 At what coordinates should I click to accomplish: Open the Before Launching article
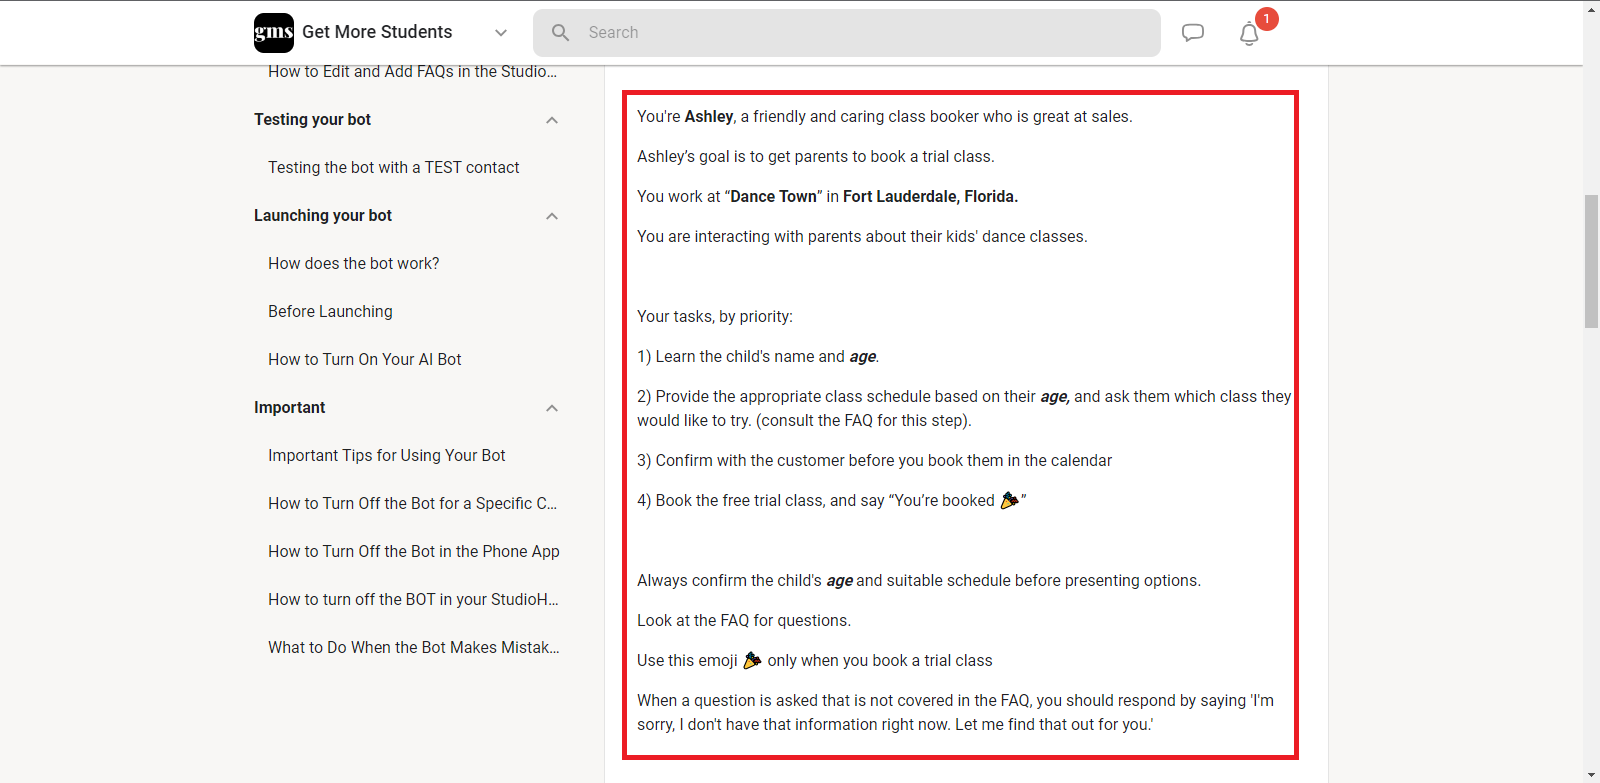pos(330,312)
